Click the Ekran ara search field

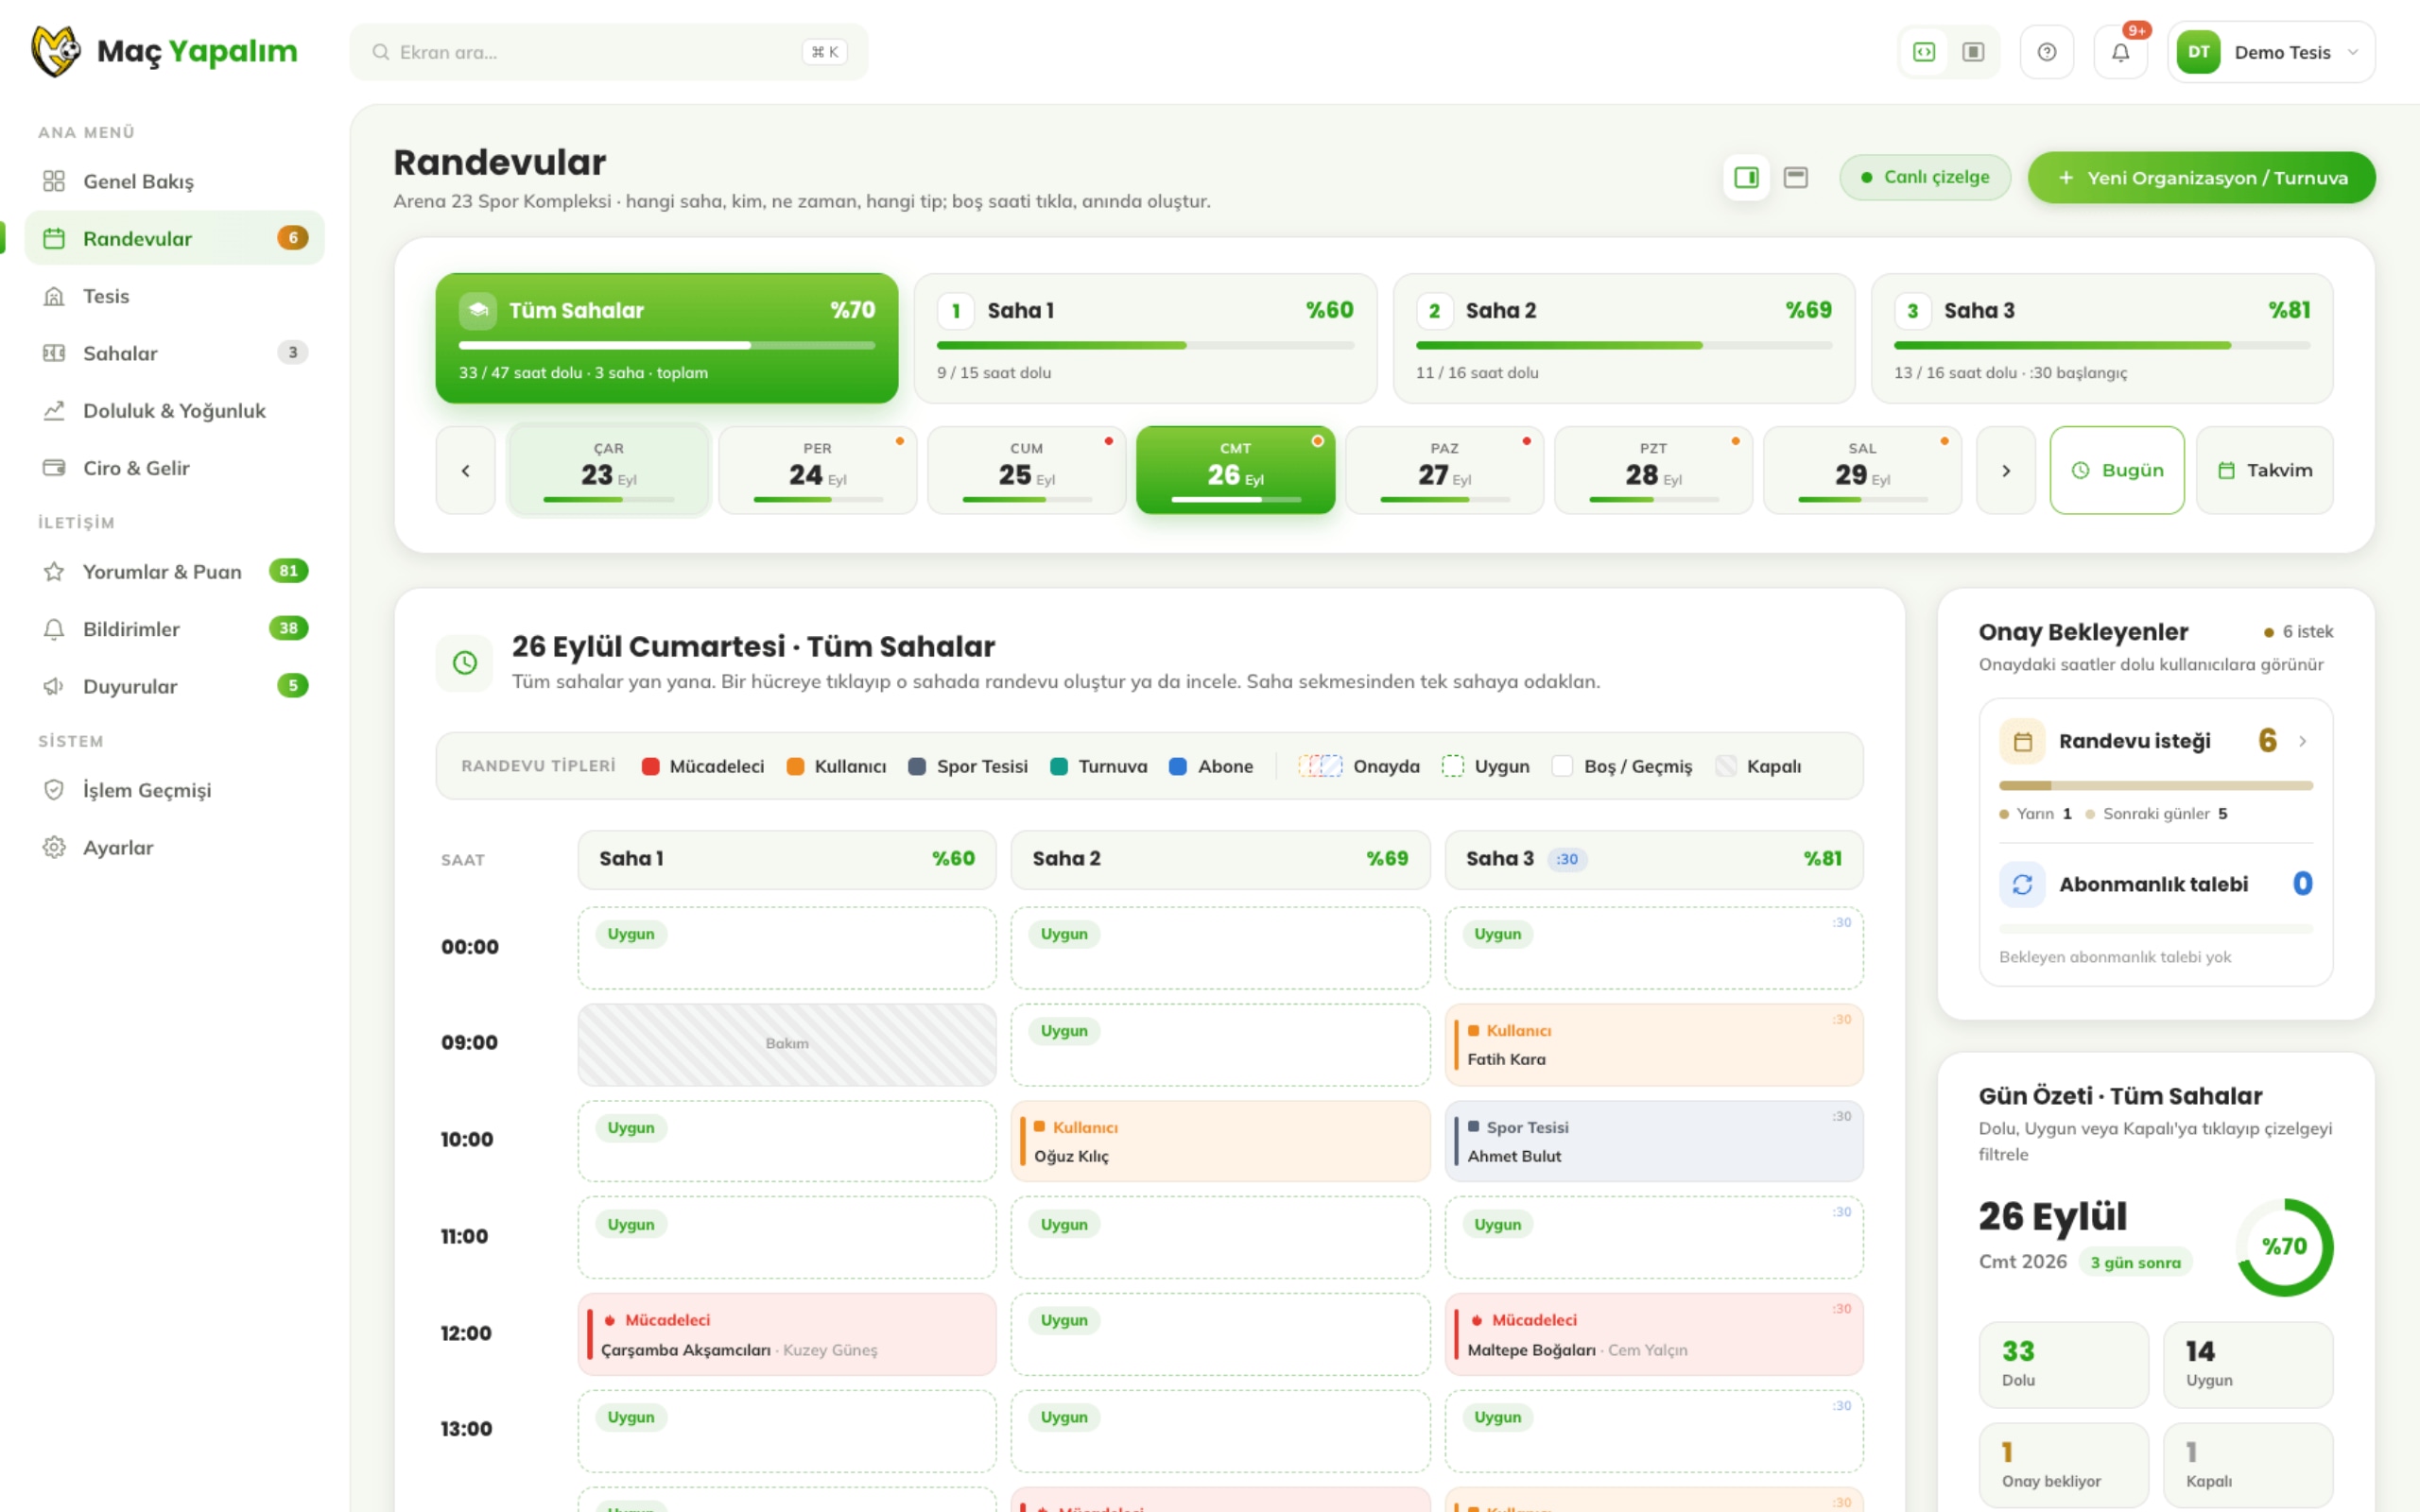(x=609, y=52)
